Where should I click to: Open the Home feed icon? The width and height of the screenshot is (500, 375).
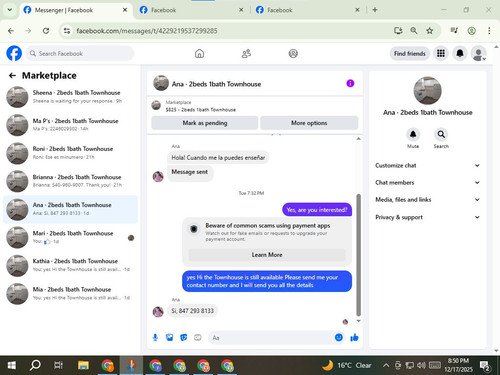199,53
